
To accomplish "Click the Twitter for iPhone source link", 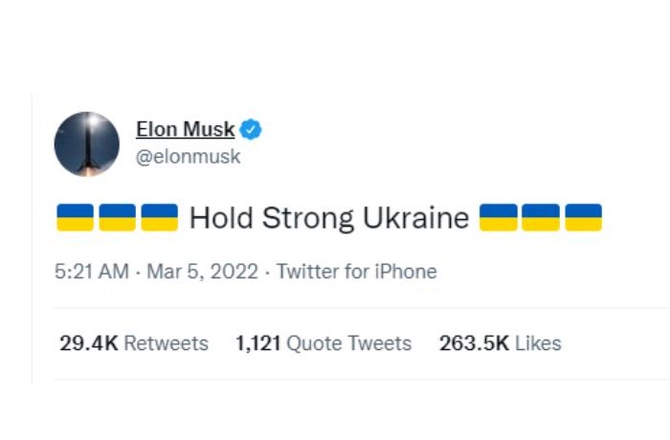I will 357,272.
